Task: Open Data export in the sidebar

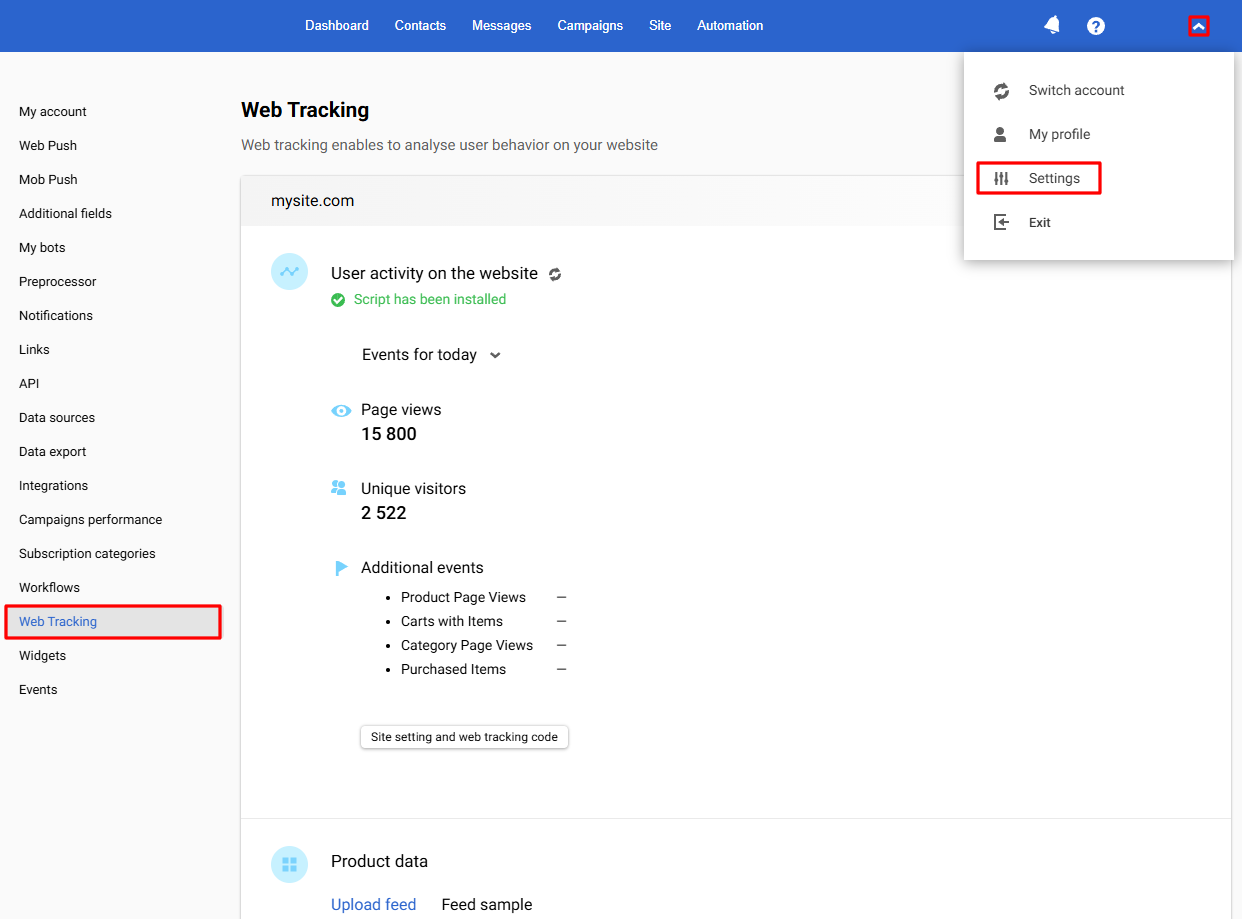Action: 53,452
